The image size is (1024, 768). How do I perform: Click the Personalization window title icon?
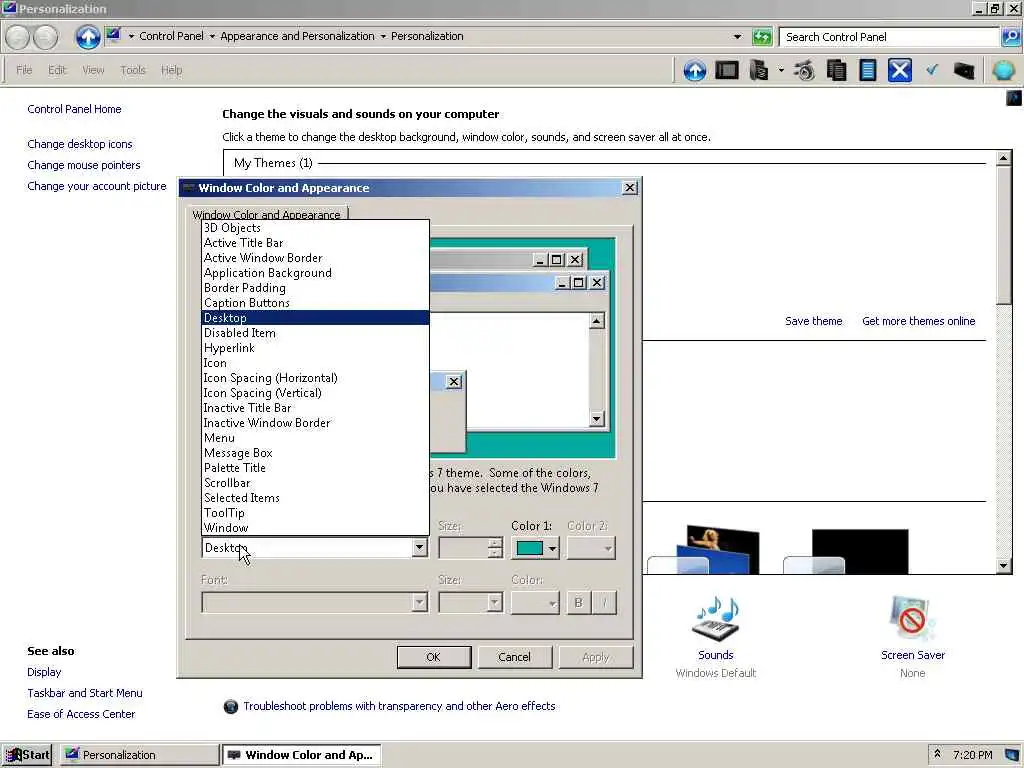click(x=9, y=8)
